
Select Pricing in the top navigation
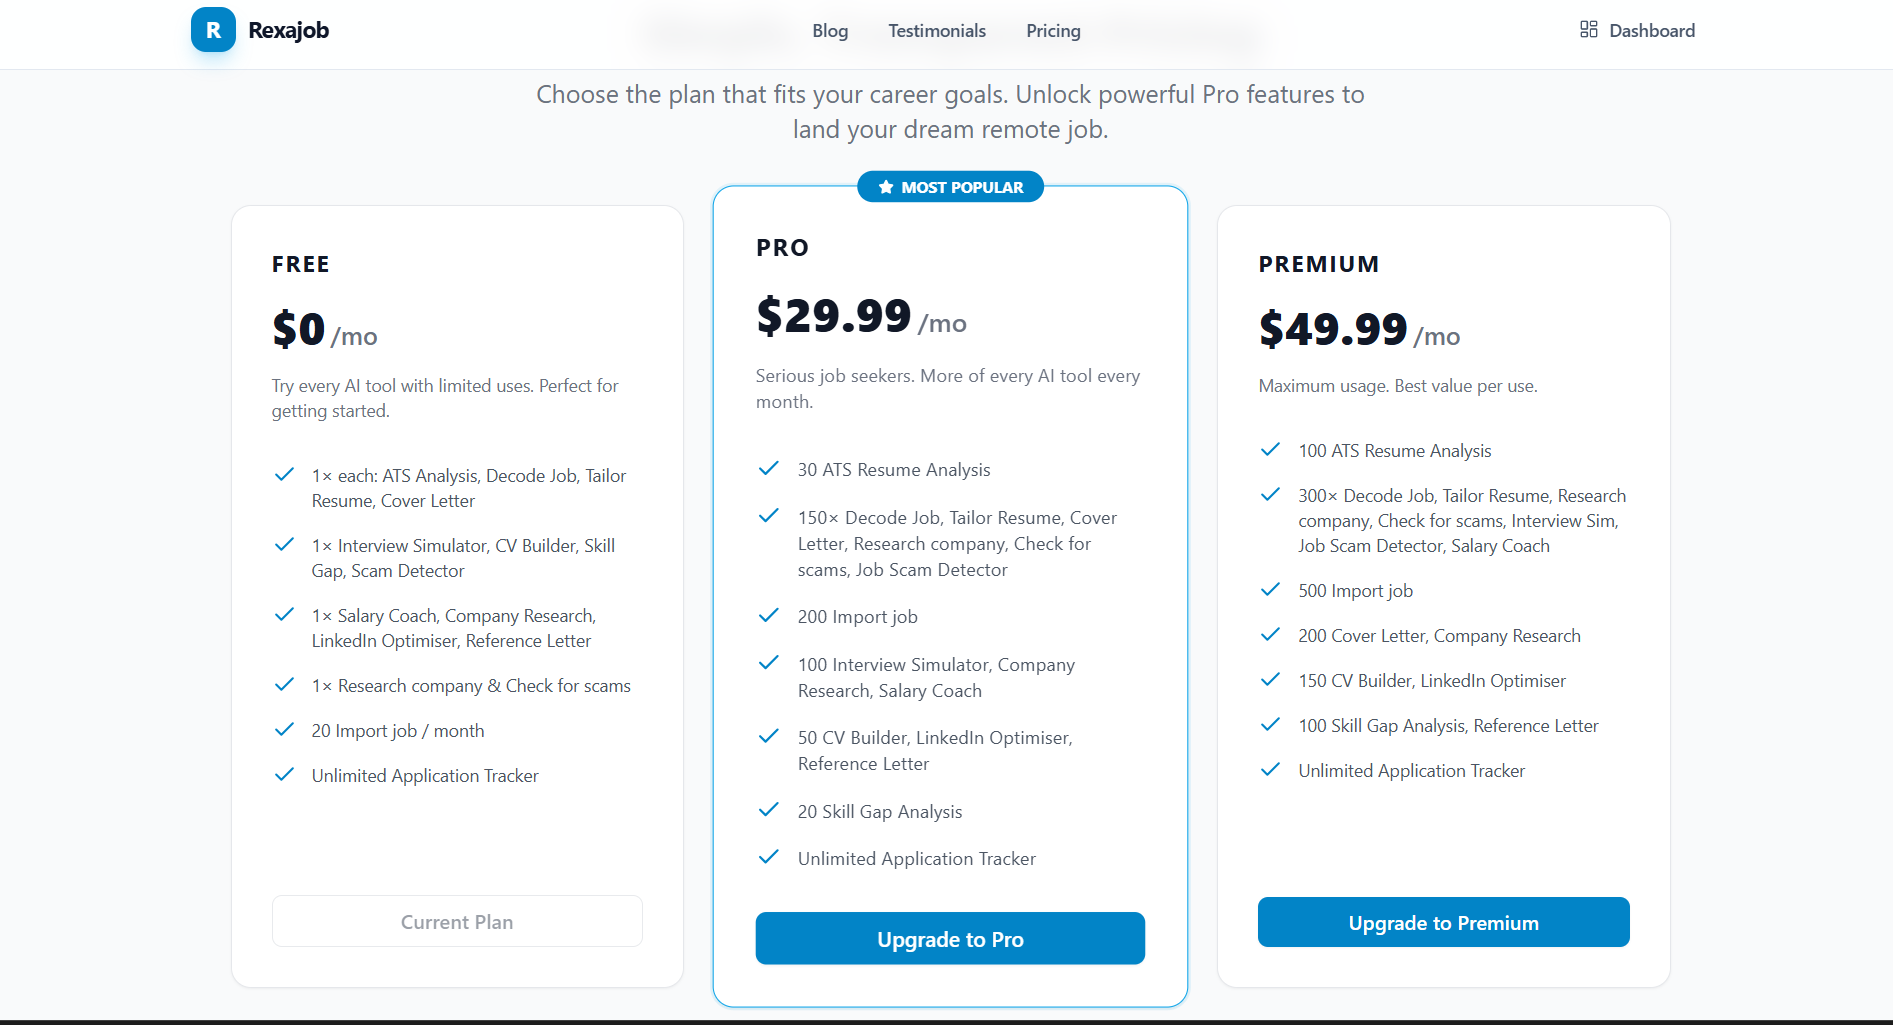coord(1053,31)
